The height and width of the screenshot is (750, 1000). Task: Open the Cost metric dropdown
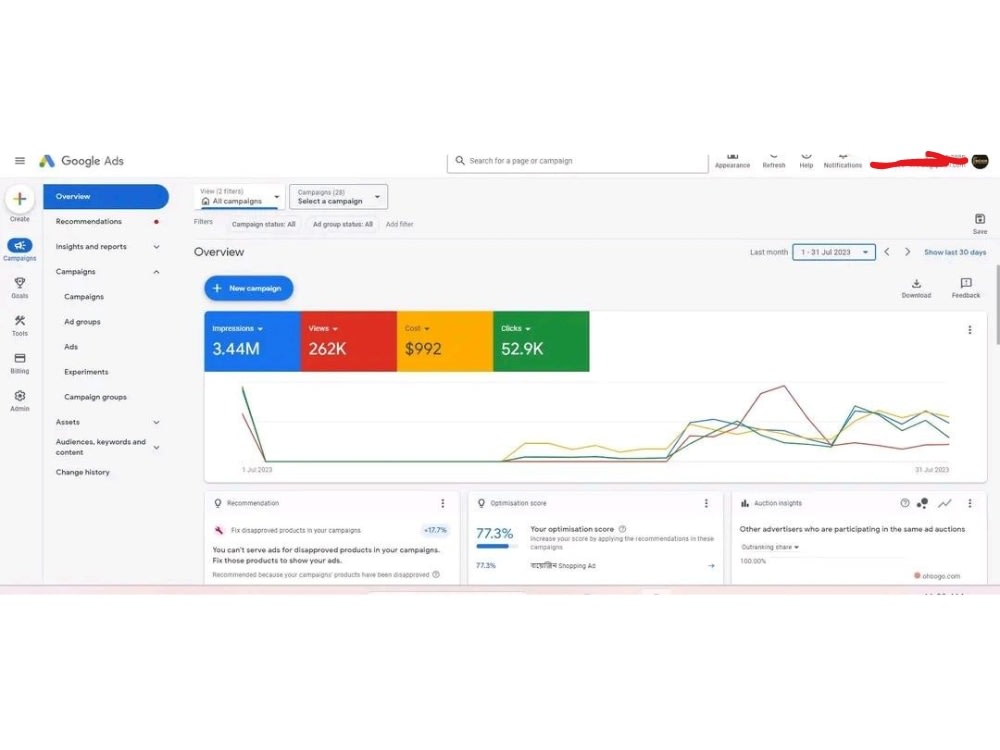(x=416, y=328)
